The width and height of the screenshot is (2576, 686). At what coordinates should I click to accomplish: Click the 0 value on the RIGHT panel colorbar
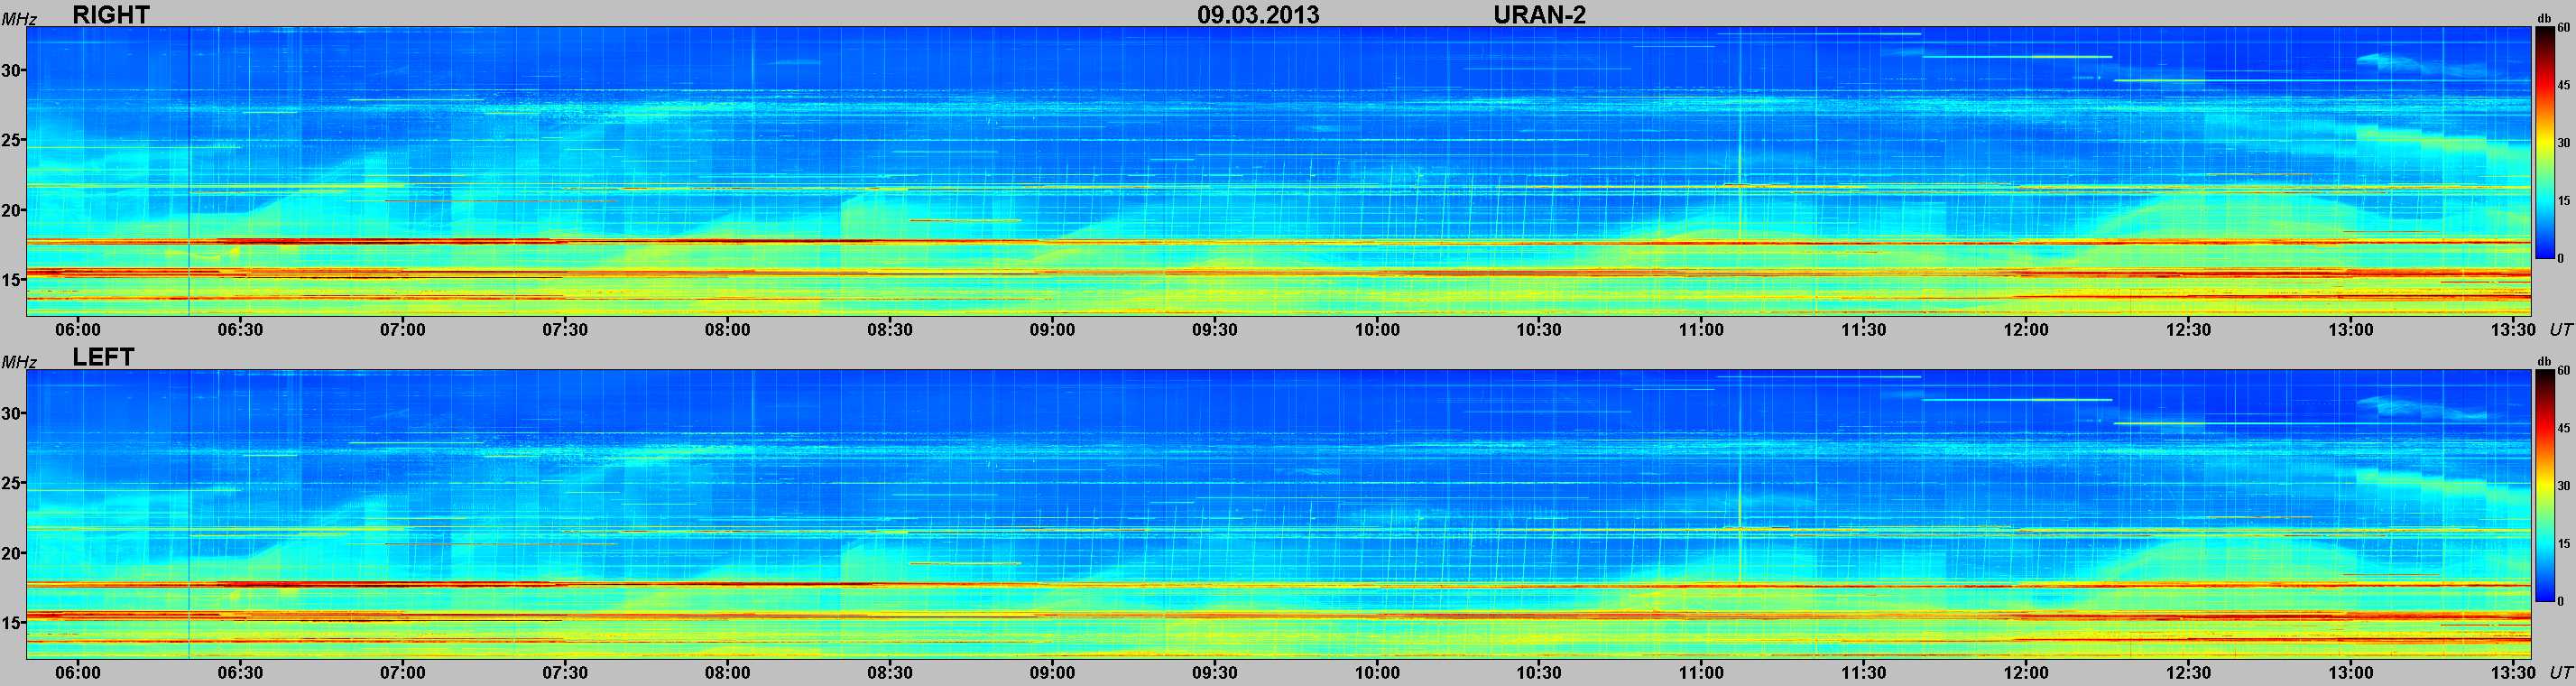2560,258
